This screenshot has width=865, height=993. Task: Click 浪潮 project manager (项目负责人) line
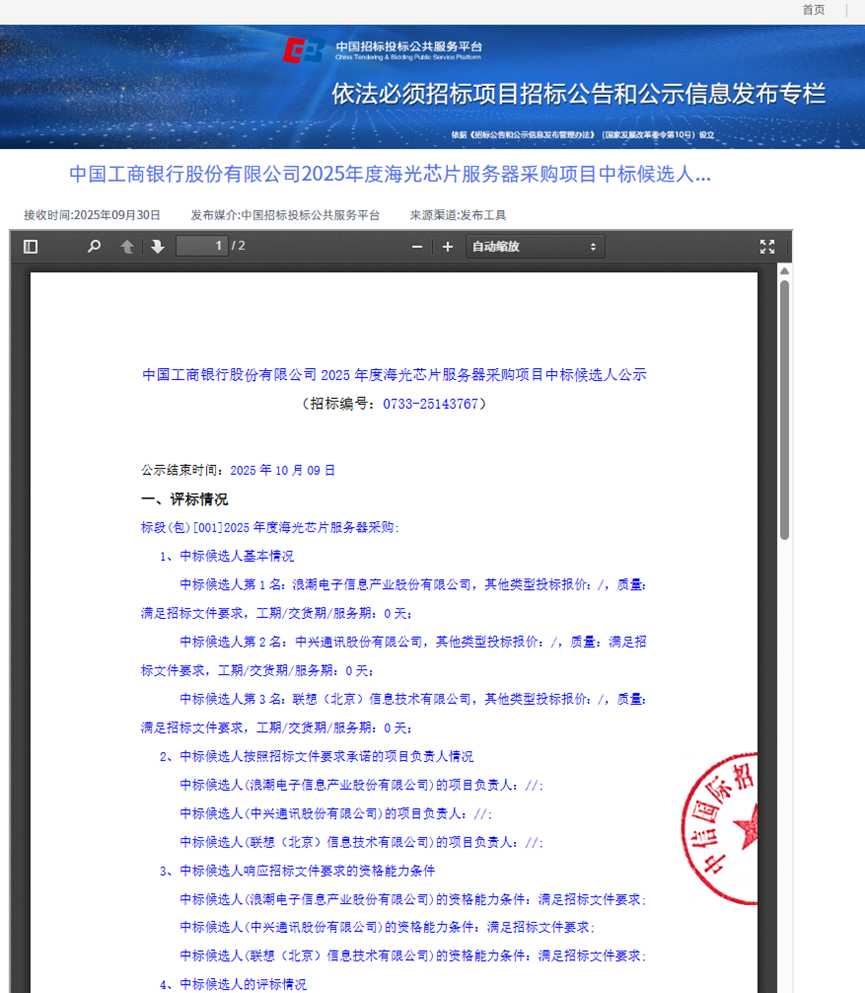tap(362, 785)
